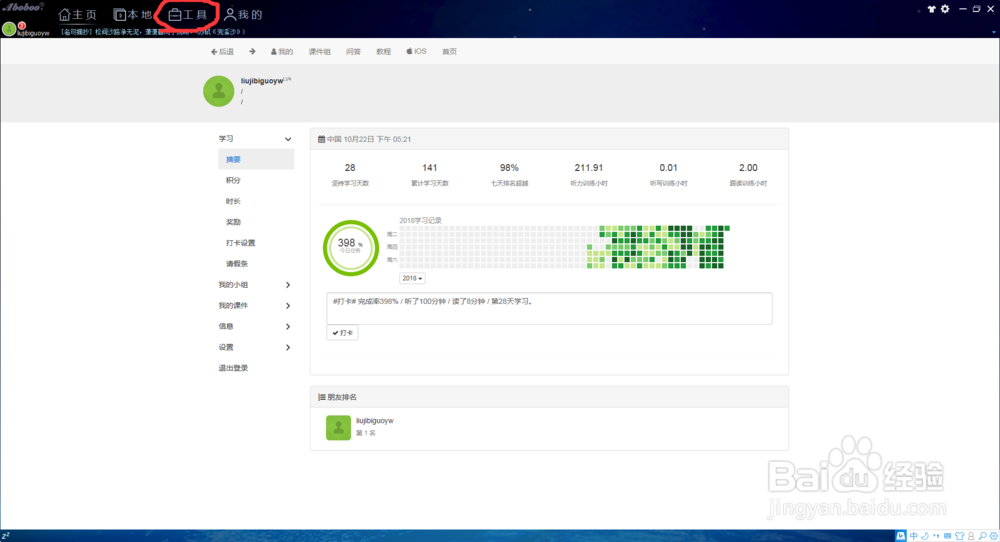This screenshot has height=542, width=1000.
Task: Open 打卡设置 in the sidebar
Action: pyautogui.click(x=240, y=243)
